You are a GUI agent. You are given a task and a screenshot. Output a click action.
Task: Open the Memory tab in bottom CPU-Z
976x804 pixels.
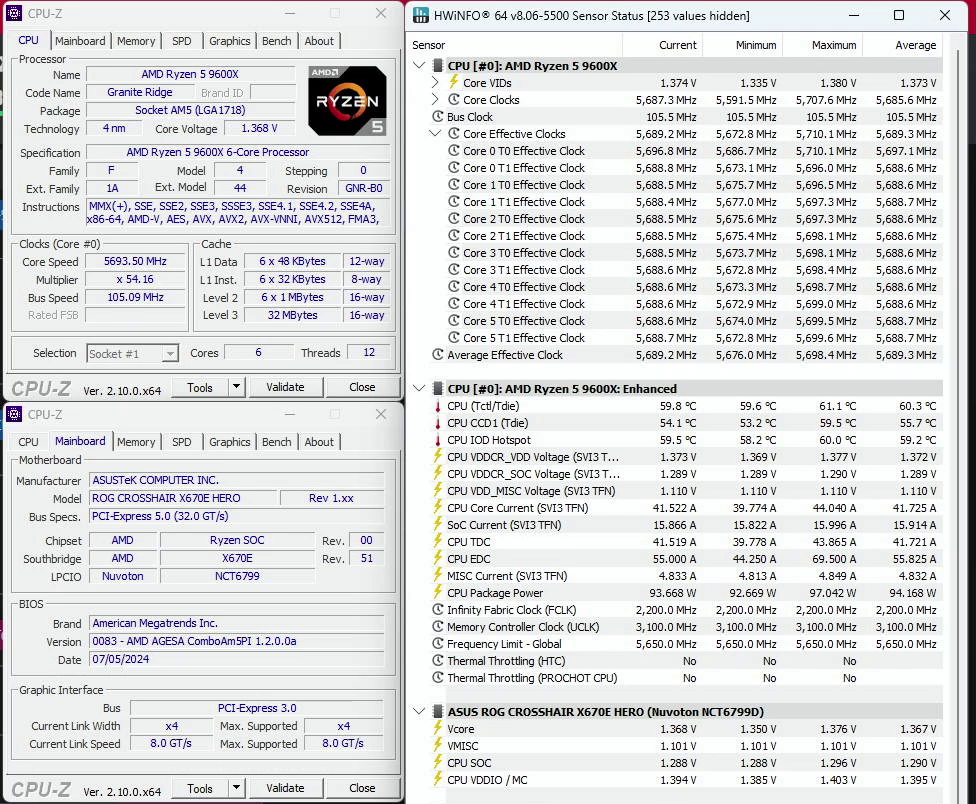point(136,442)
